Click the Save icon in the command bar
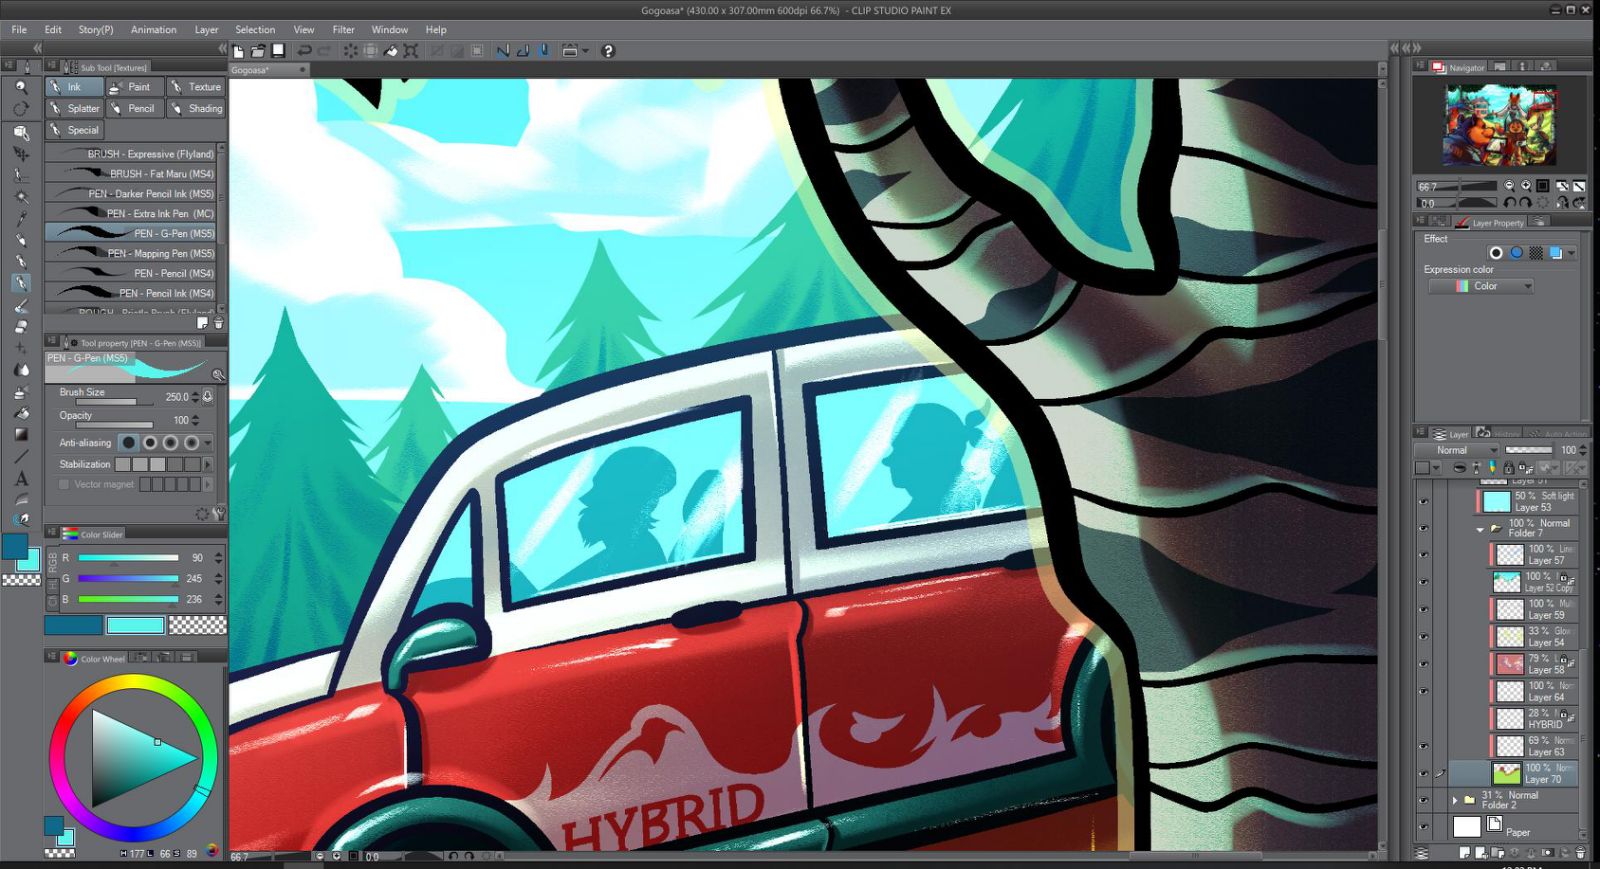Image resolution: width=1600 pixels, height=869 pixels. pyautogui.click(x=278, y=51)
